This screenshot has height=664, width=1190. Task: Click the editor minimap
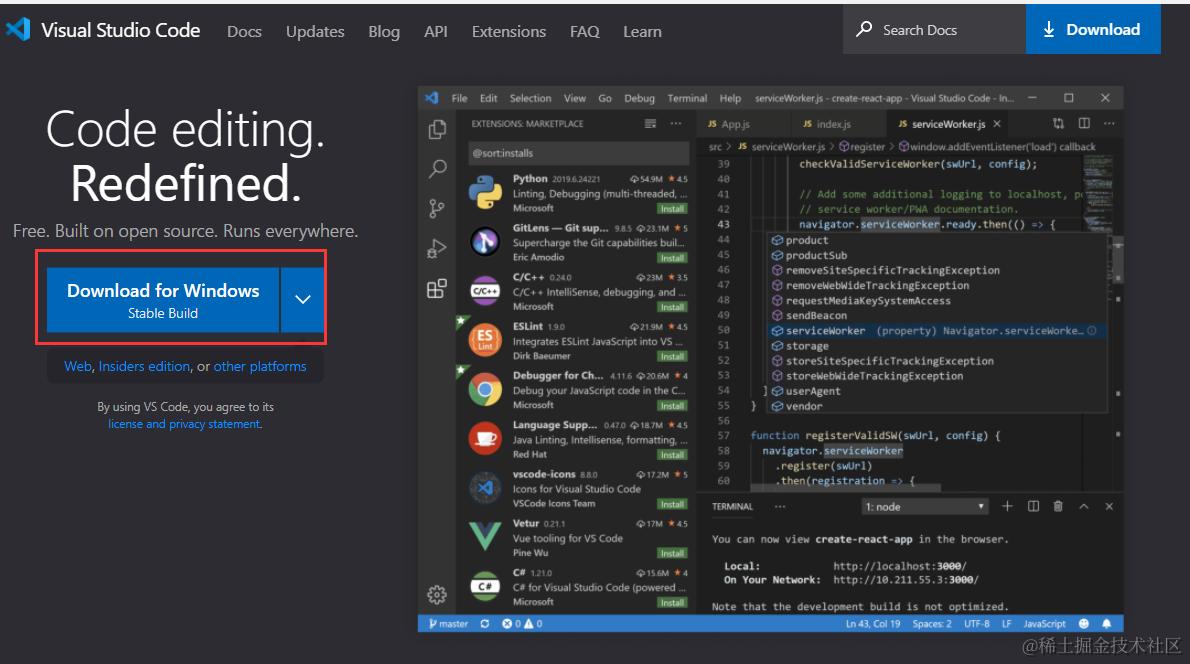[1097, 194]
